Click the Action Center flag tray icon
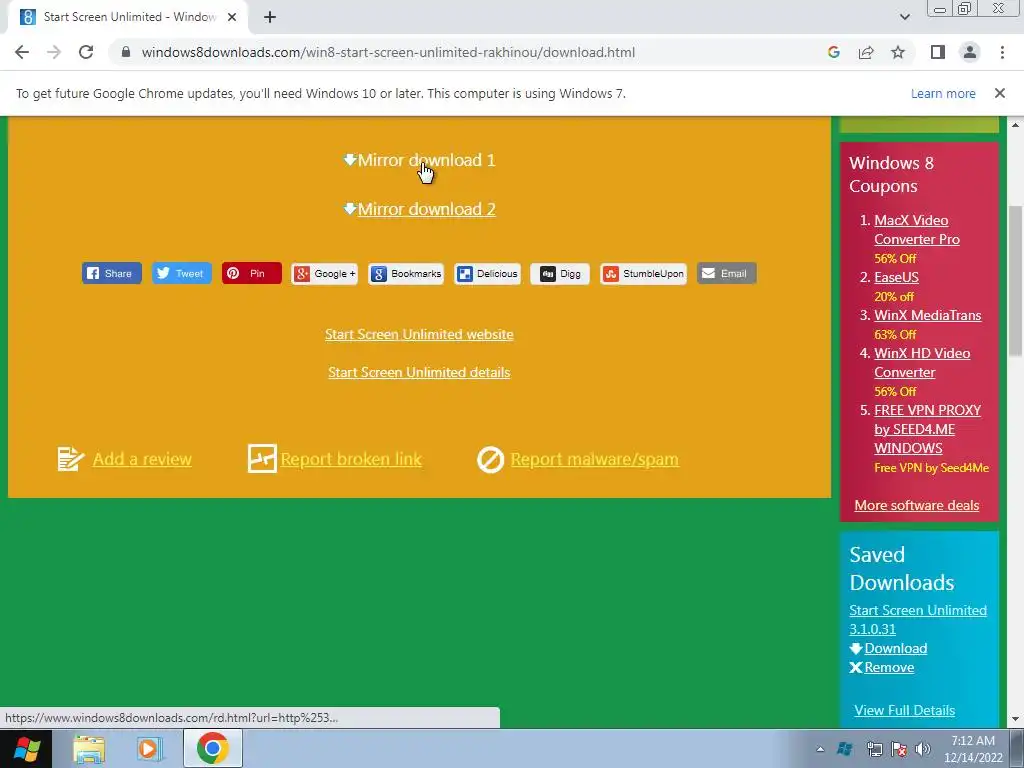Screen dimensions: 1024x768 (899, 749)
